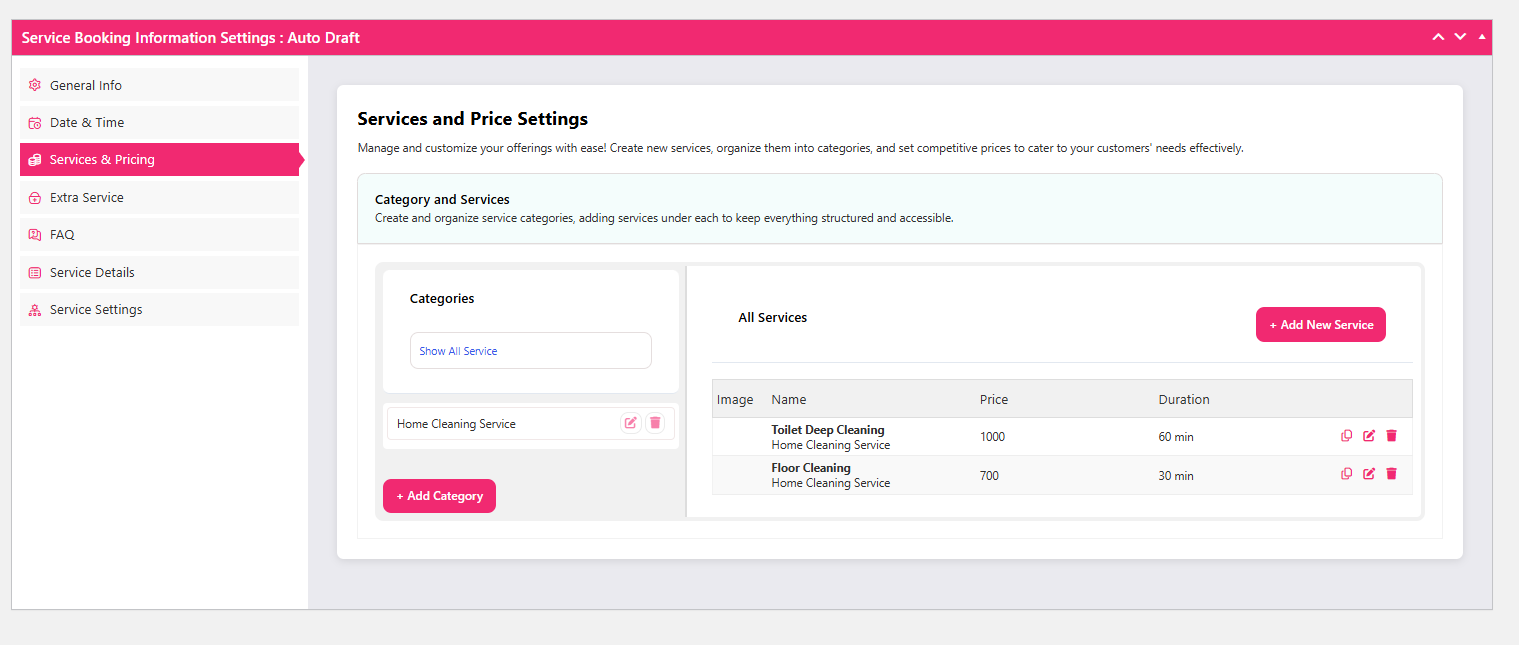
Task: Move the settings panel down
Action: tap(1460, 37)
